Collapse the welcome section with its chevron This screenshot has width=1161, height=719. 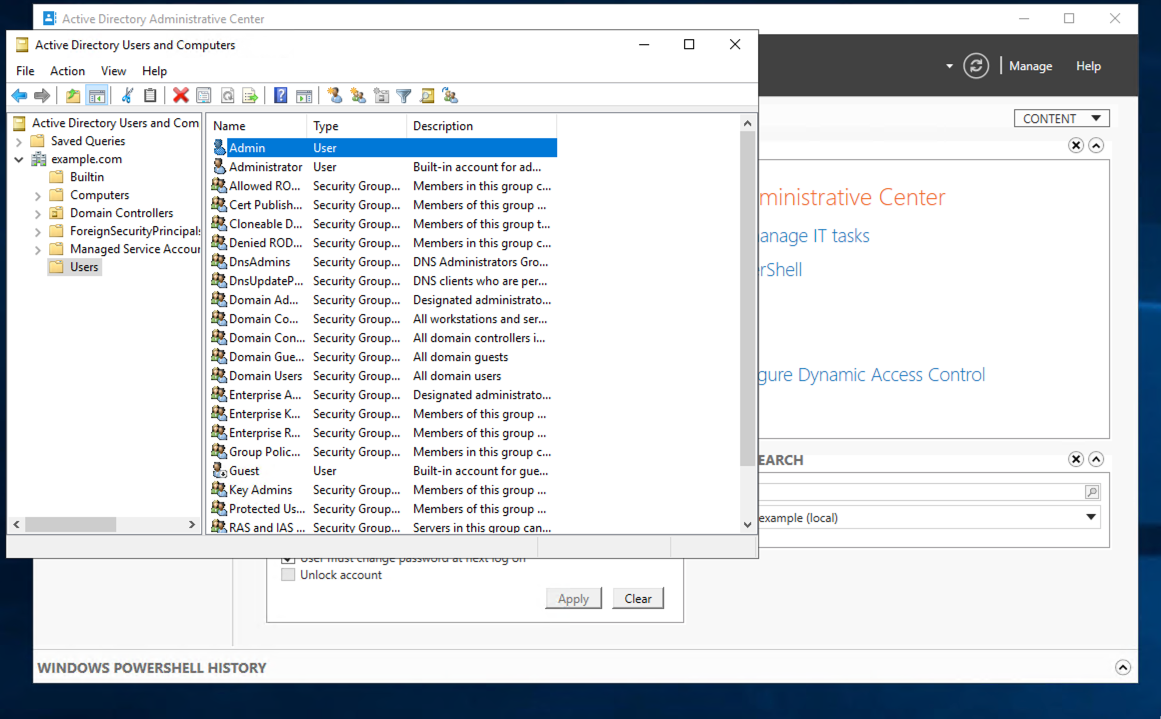tap(1096, 145)
